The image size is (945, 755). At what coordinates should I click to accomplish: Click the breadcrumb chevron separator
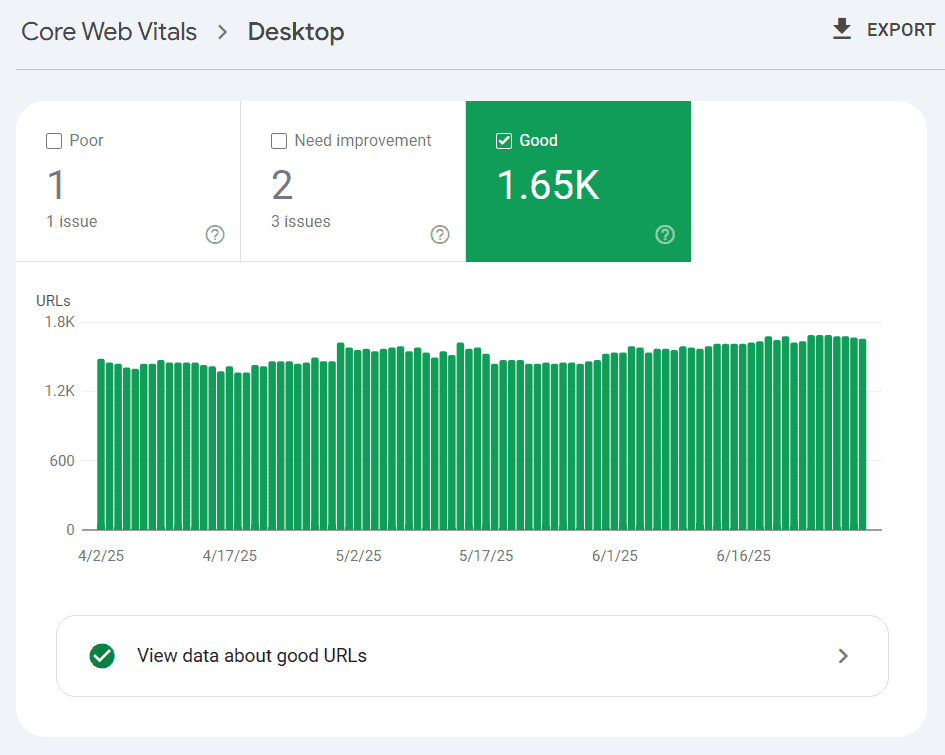(x=222, y=32)
